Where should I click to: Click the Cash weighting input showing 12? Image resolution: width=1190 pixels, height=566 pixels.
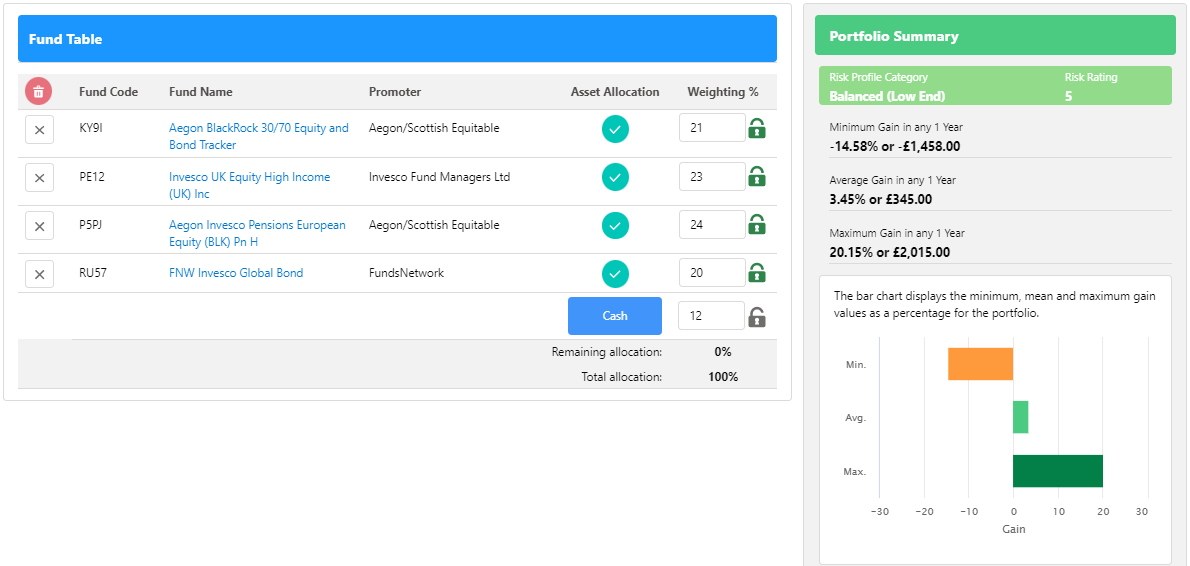tap(712, 316)
